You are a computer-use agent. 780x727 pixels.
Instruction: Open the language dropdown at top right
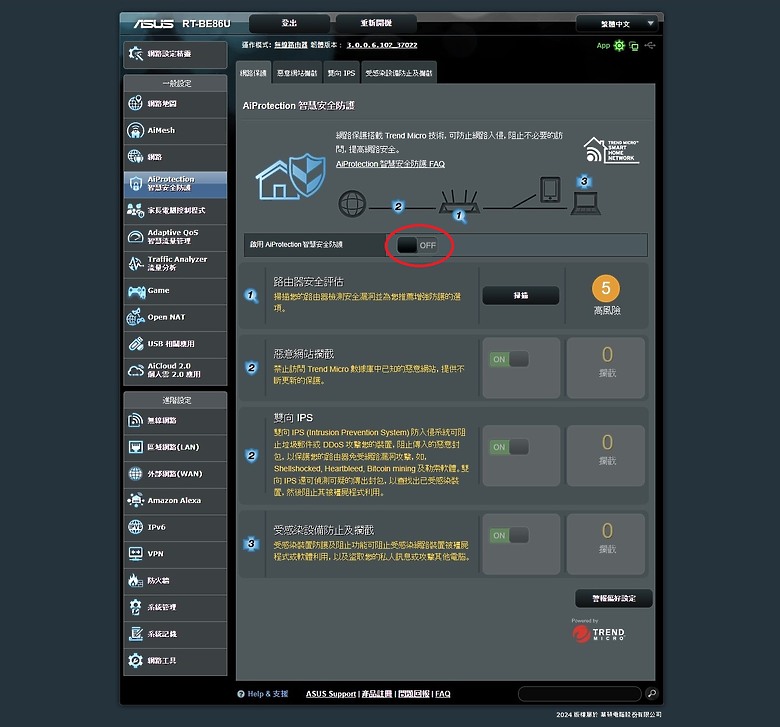coord(617,24)
